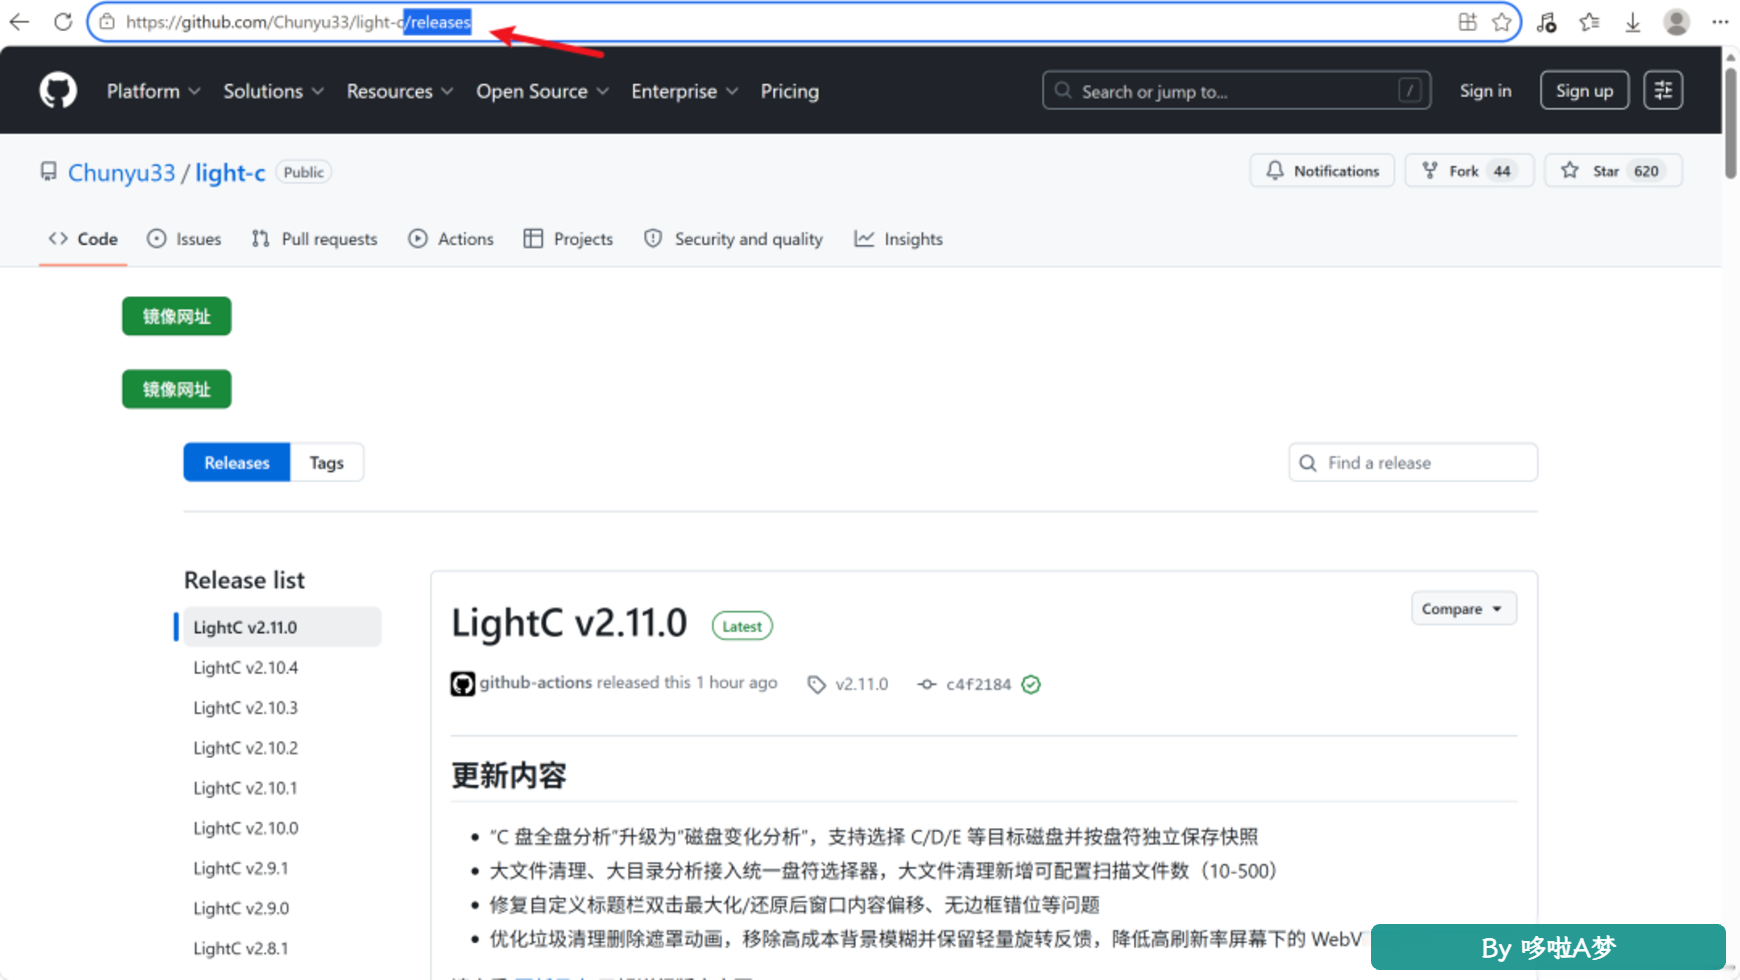Select LightC v2.10.0 in release list
The width and height of the screenshot is (1740, 980).
coord(246,828)
